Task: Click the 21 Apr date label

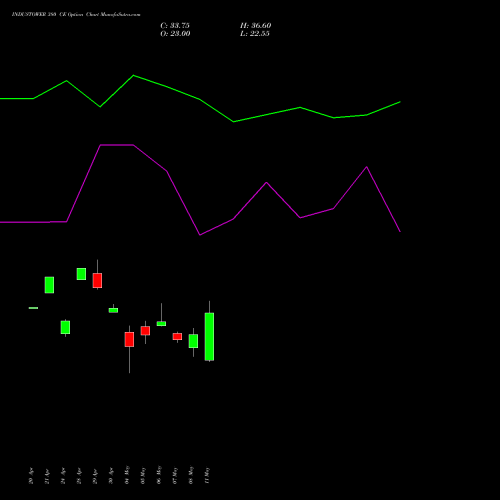Action: pos(47,476)
